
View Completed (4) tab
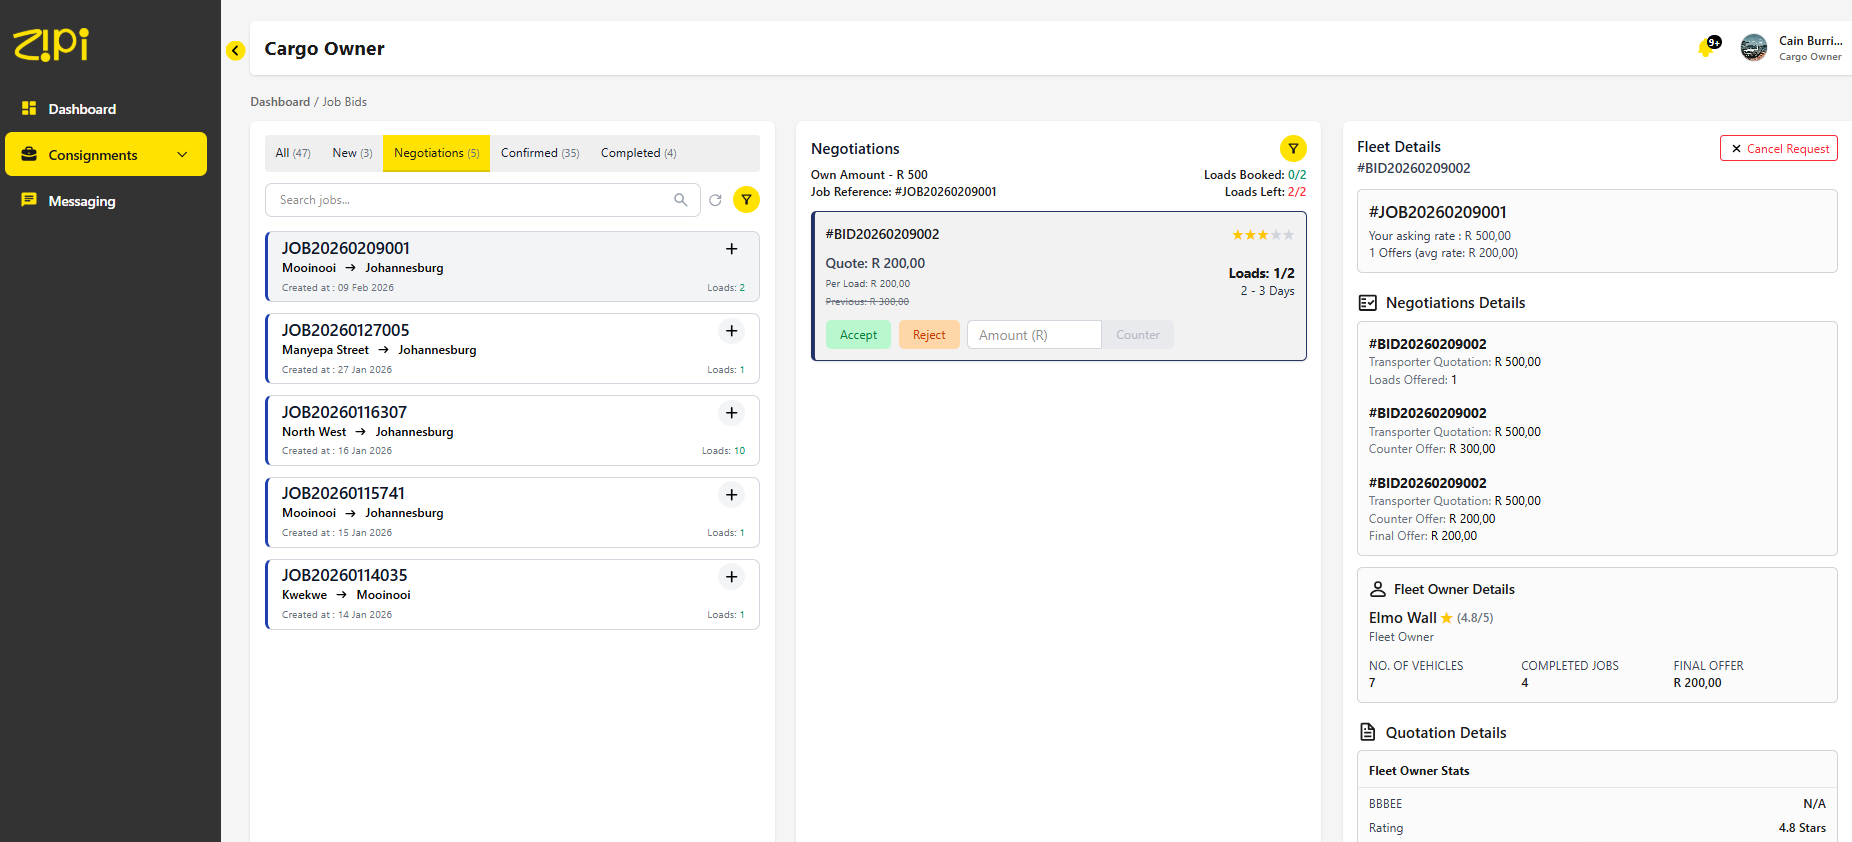638,153
